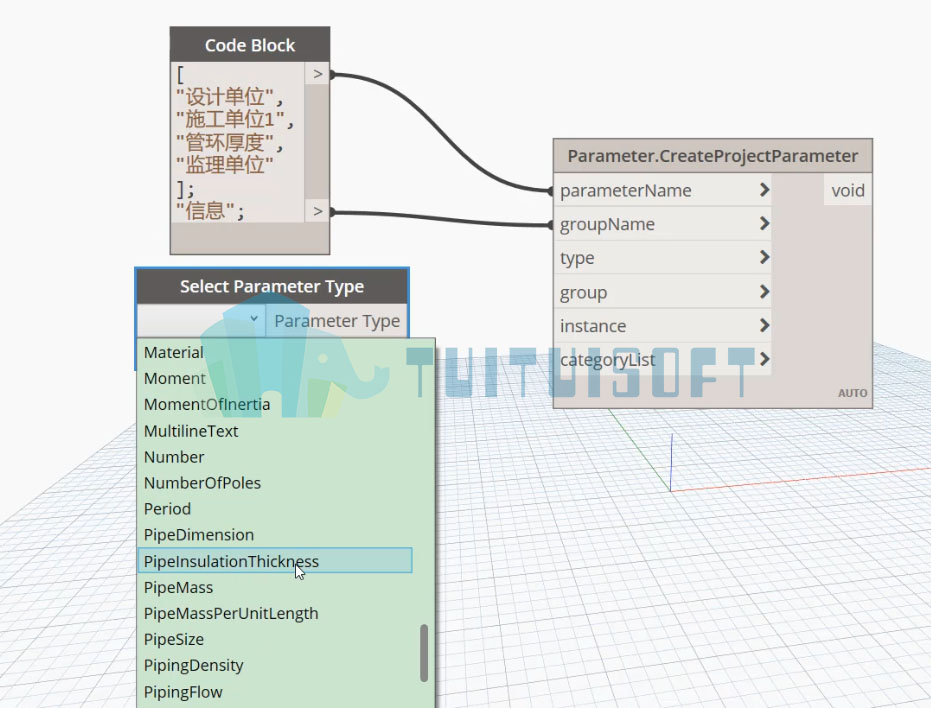The width and height of the screenshot is (931, 708).
Task: Select the Code Block node title
Action: click(250, 45)
